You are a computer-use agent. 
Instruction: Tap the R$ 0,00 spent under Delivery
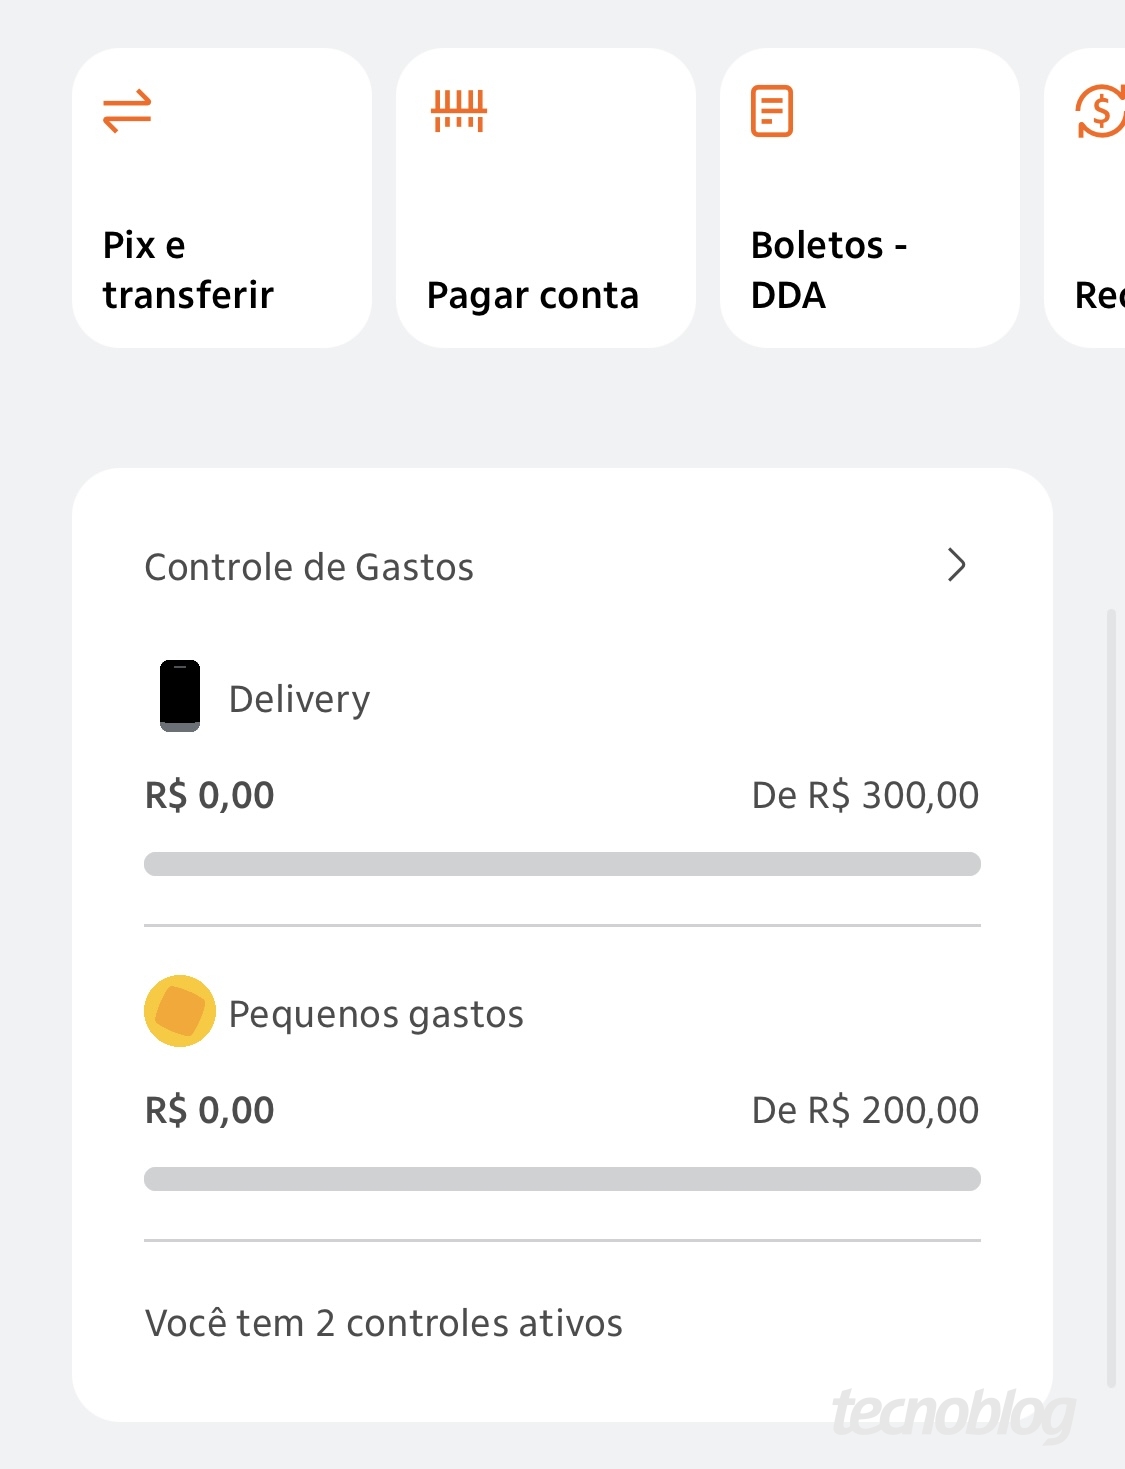click(210, 795)
